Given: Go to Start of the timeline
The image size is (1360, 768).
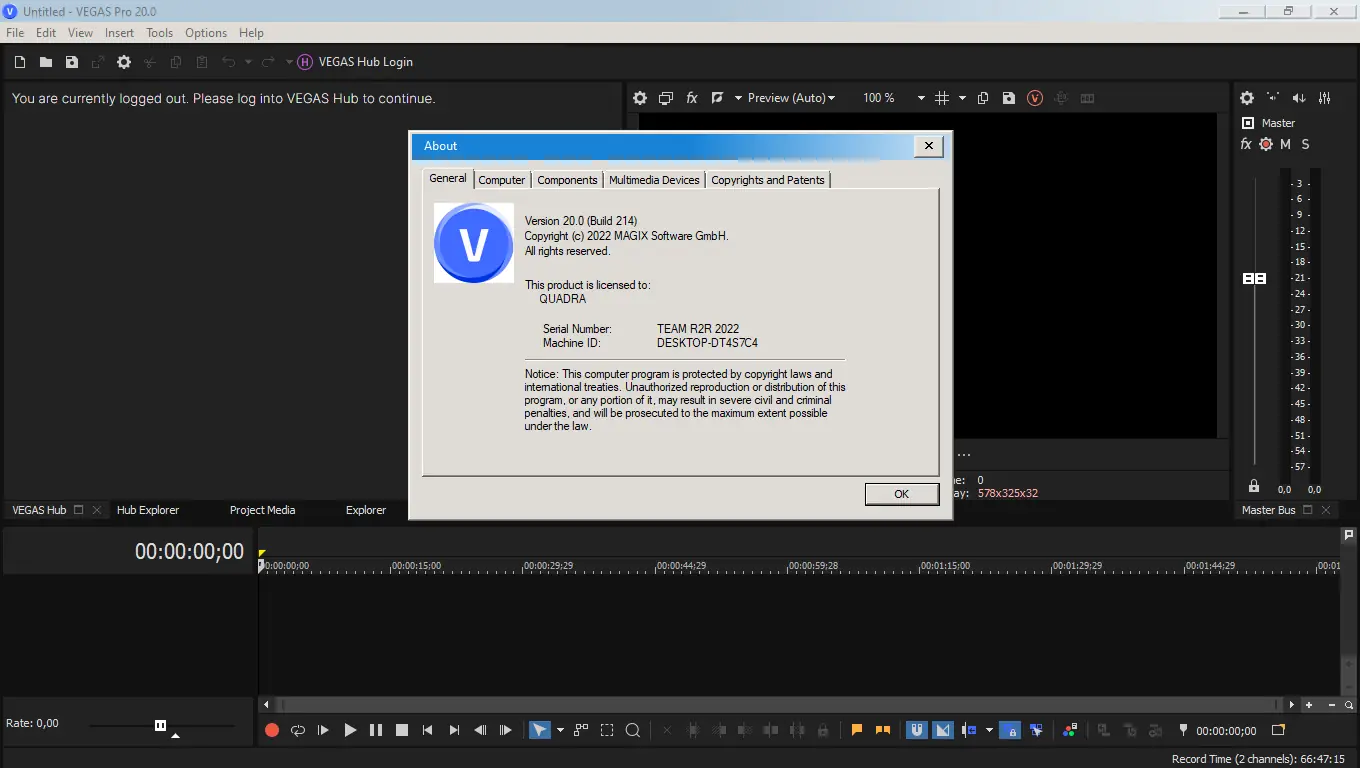Looking at the screenshot, I should [x=428, y=731].
